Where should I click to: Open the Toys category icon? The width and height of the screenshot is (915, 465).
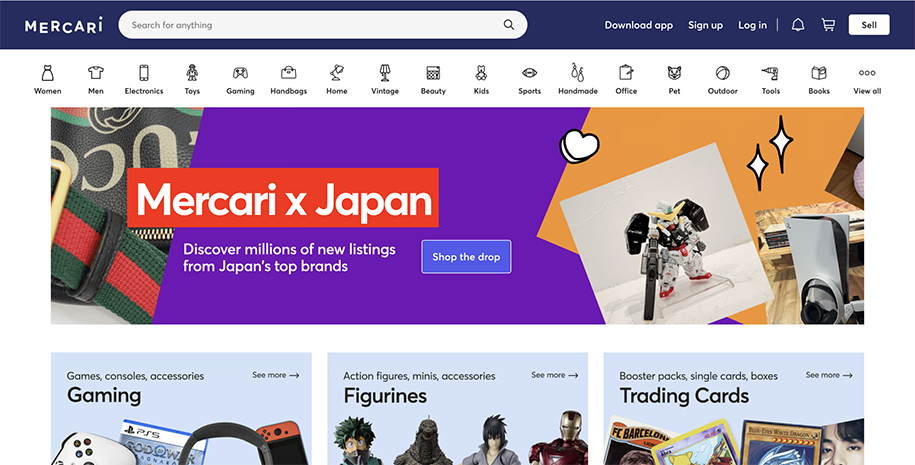(192, 74)
